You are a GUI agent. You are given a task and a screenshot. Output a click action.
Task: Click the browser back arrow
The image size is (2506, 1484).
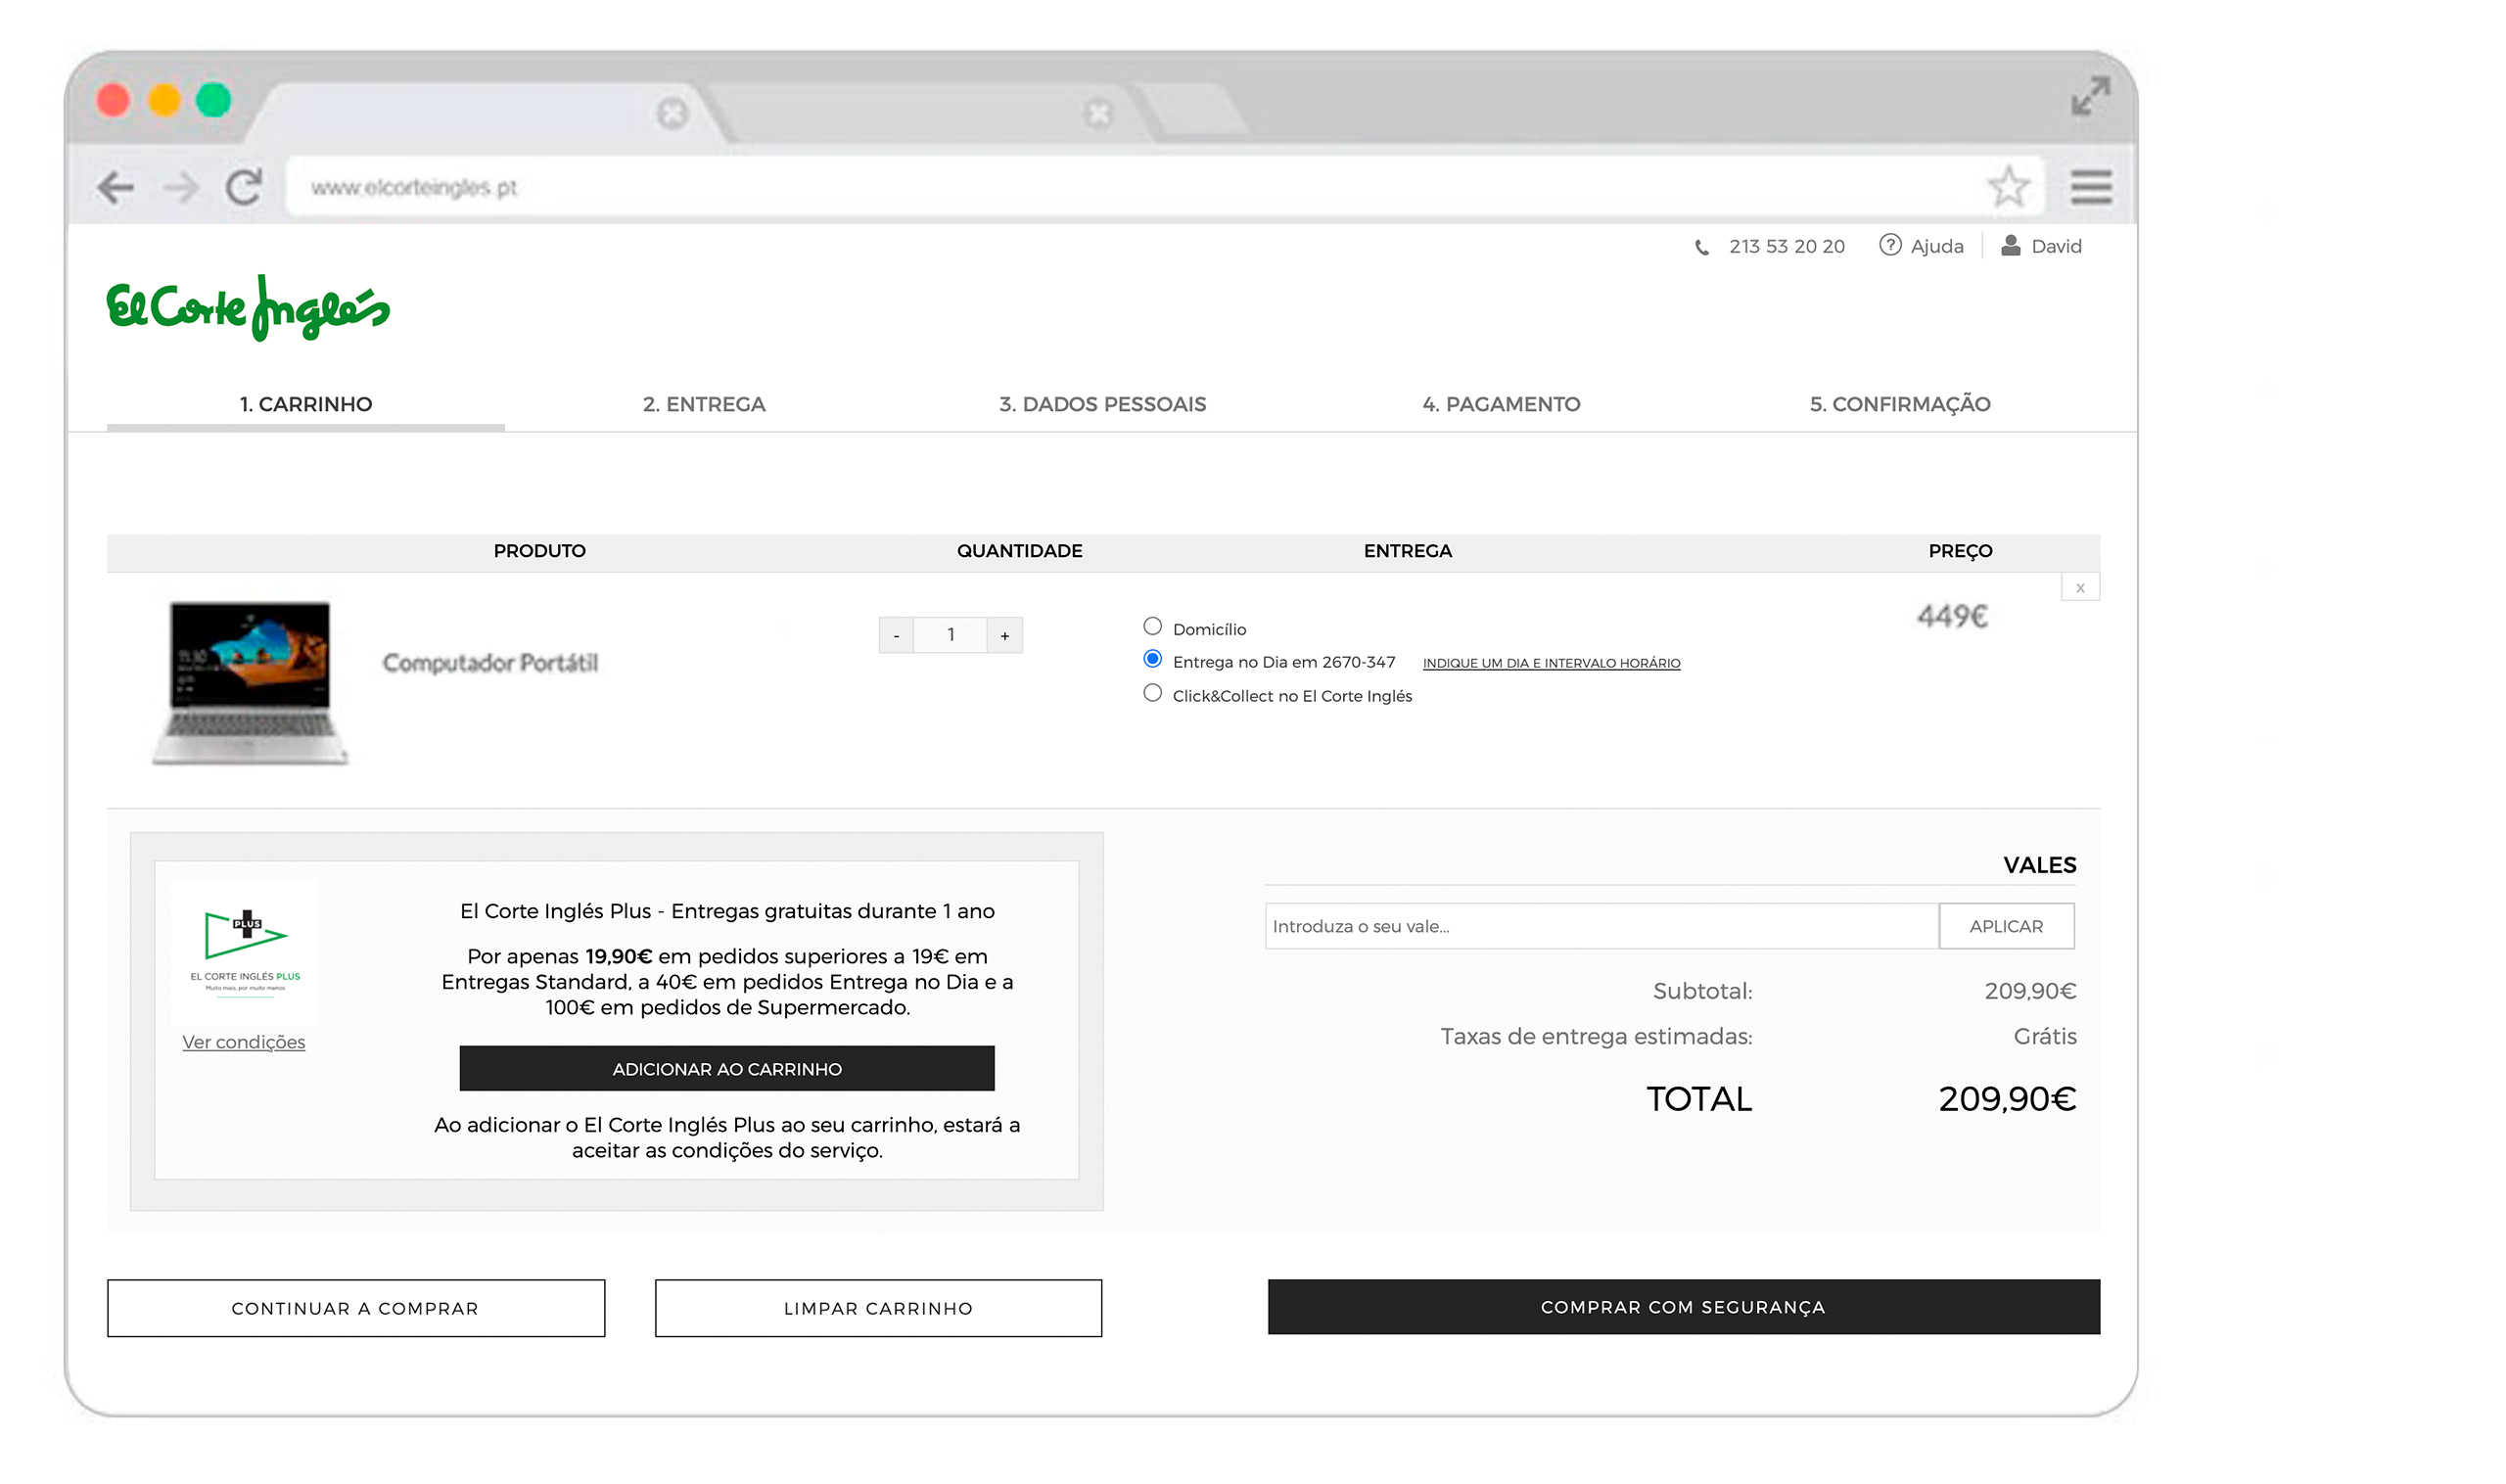(116, 187)
